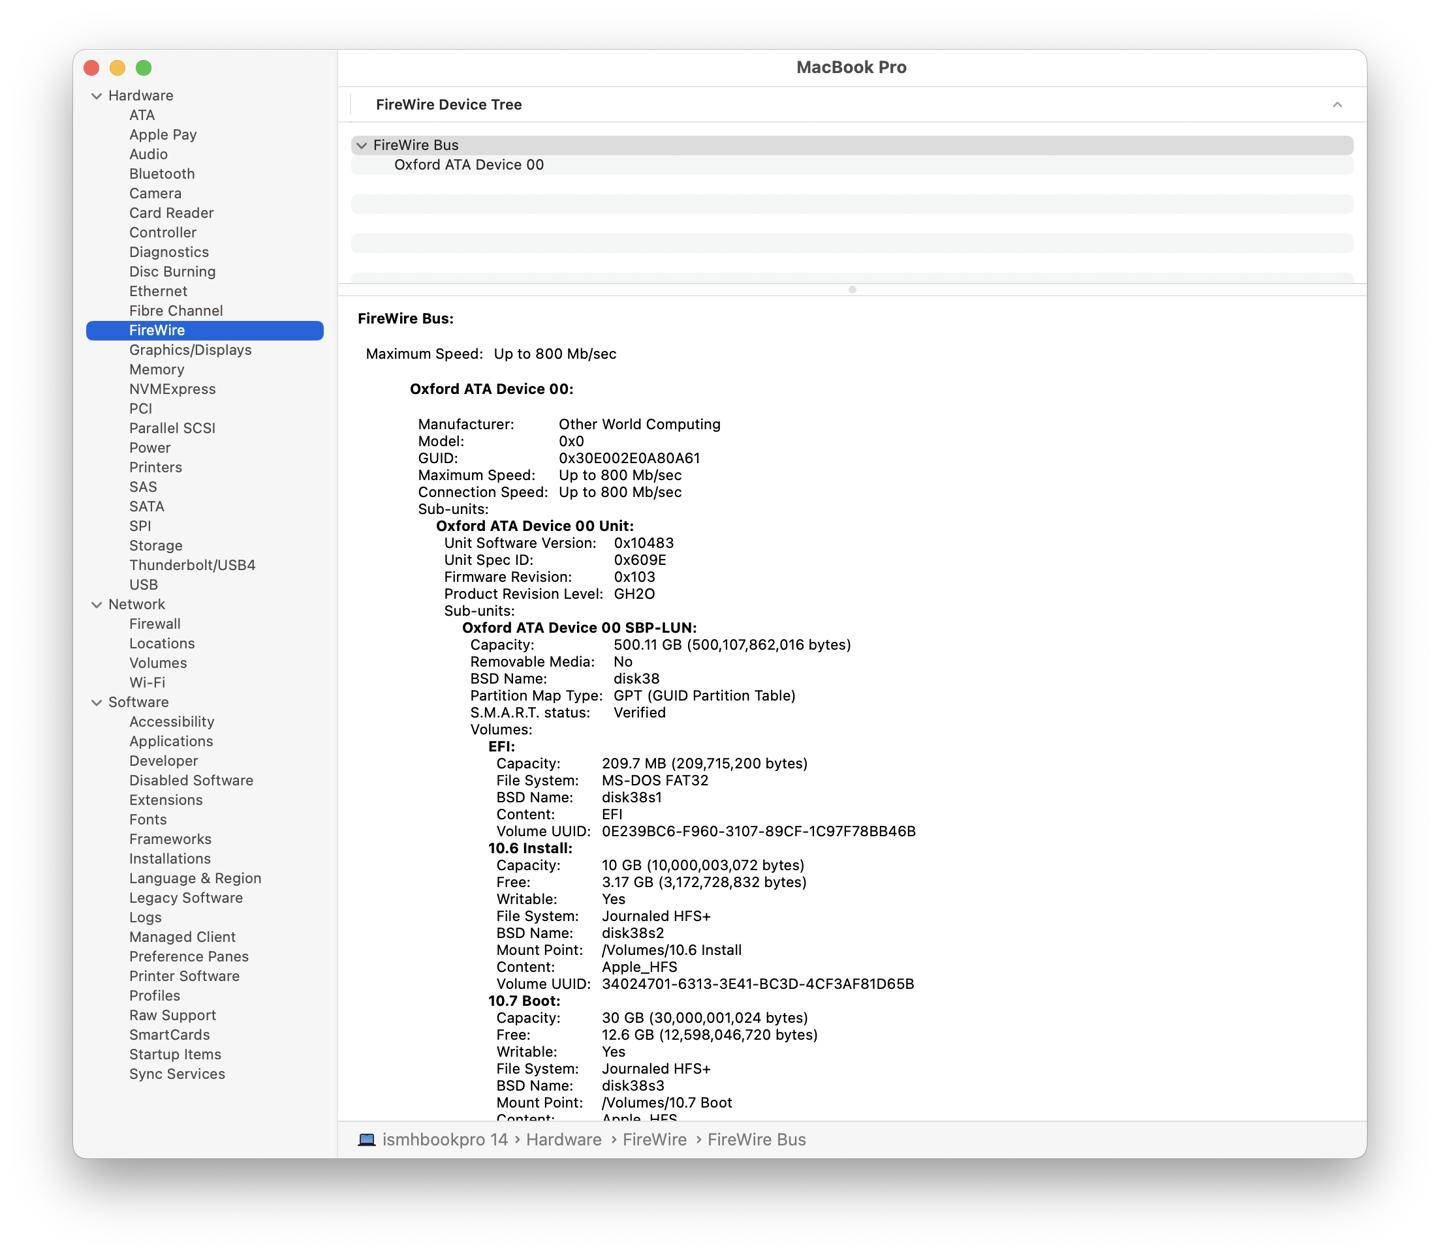
Task: Select SAS in the sidebar
Action: [143, 487]
